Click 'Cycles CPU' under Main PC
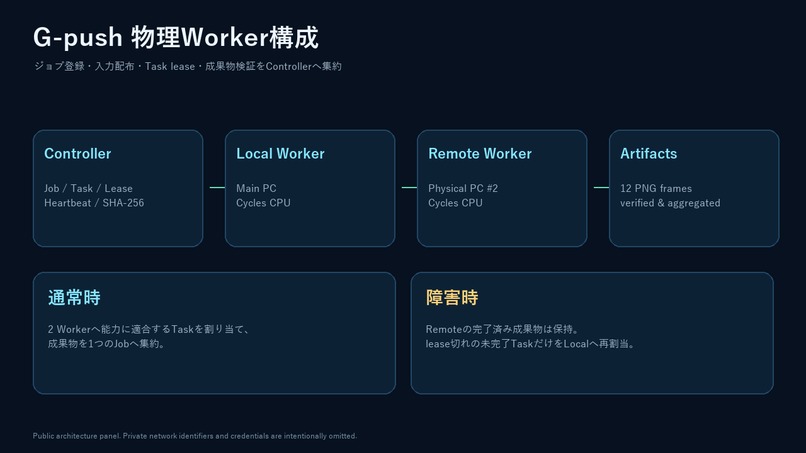 263,203
